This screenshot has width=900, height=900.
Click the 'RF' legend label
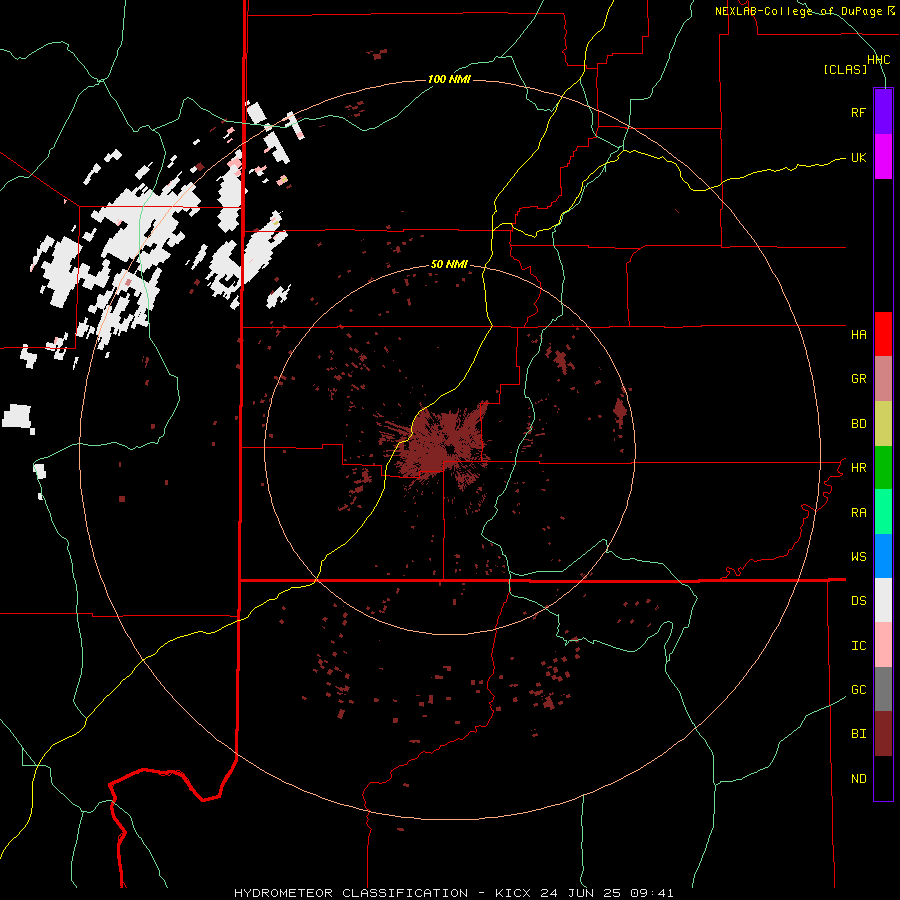click(x=858, y=112)
